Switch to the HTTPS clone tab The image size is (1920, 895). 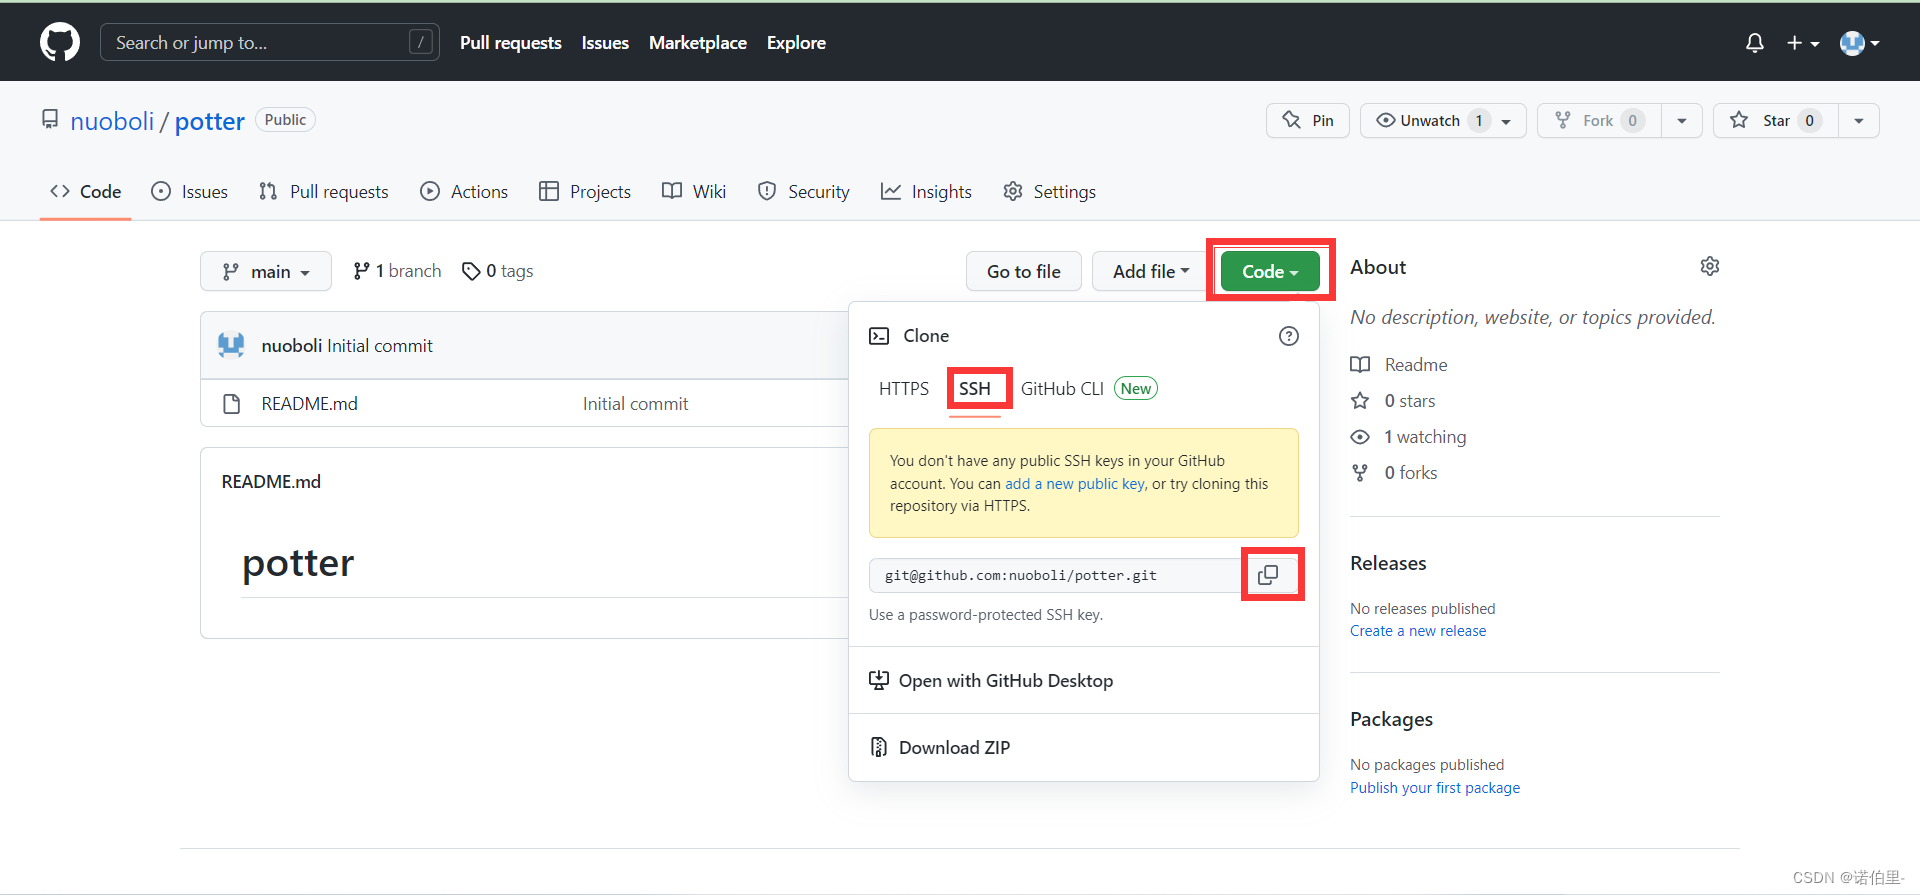tap(903, 389)
